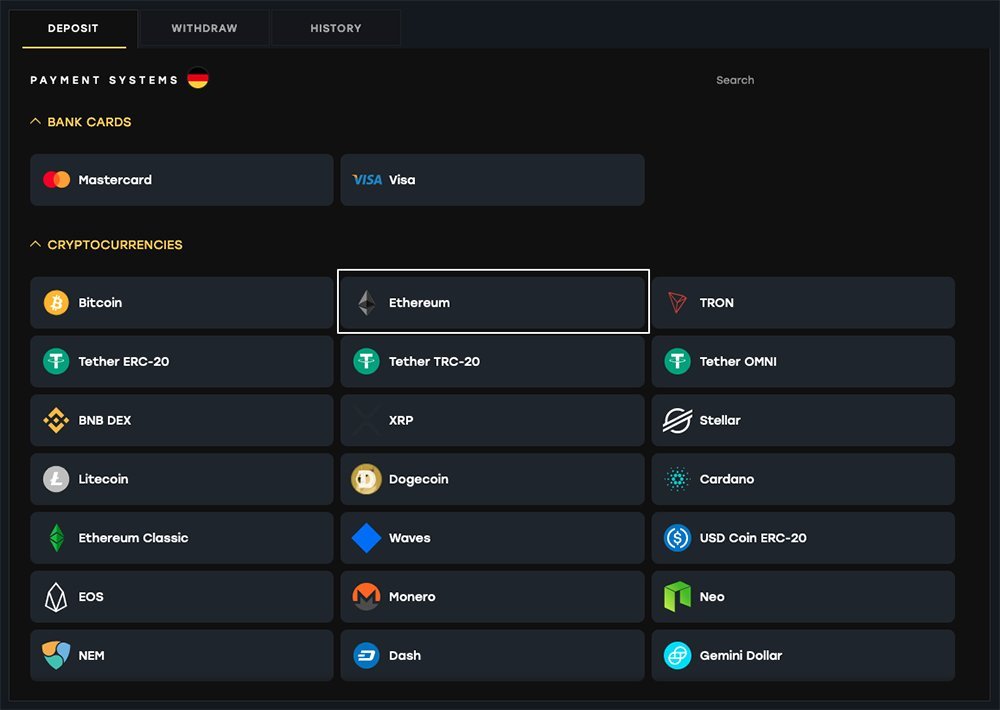Click the German flag country selector
Image resolution: width=1000 pixels, height=710 pixels.
point(198,78)
